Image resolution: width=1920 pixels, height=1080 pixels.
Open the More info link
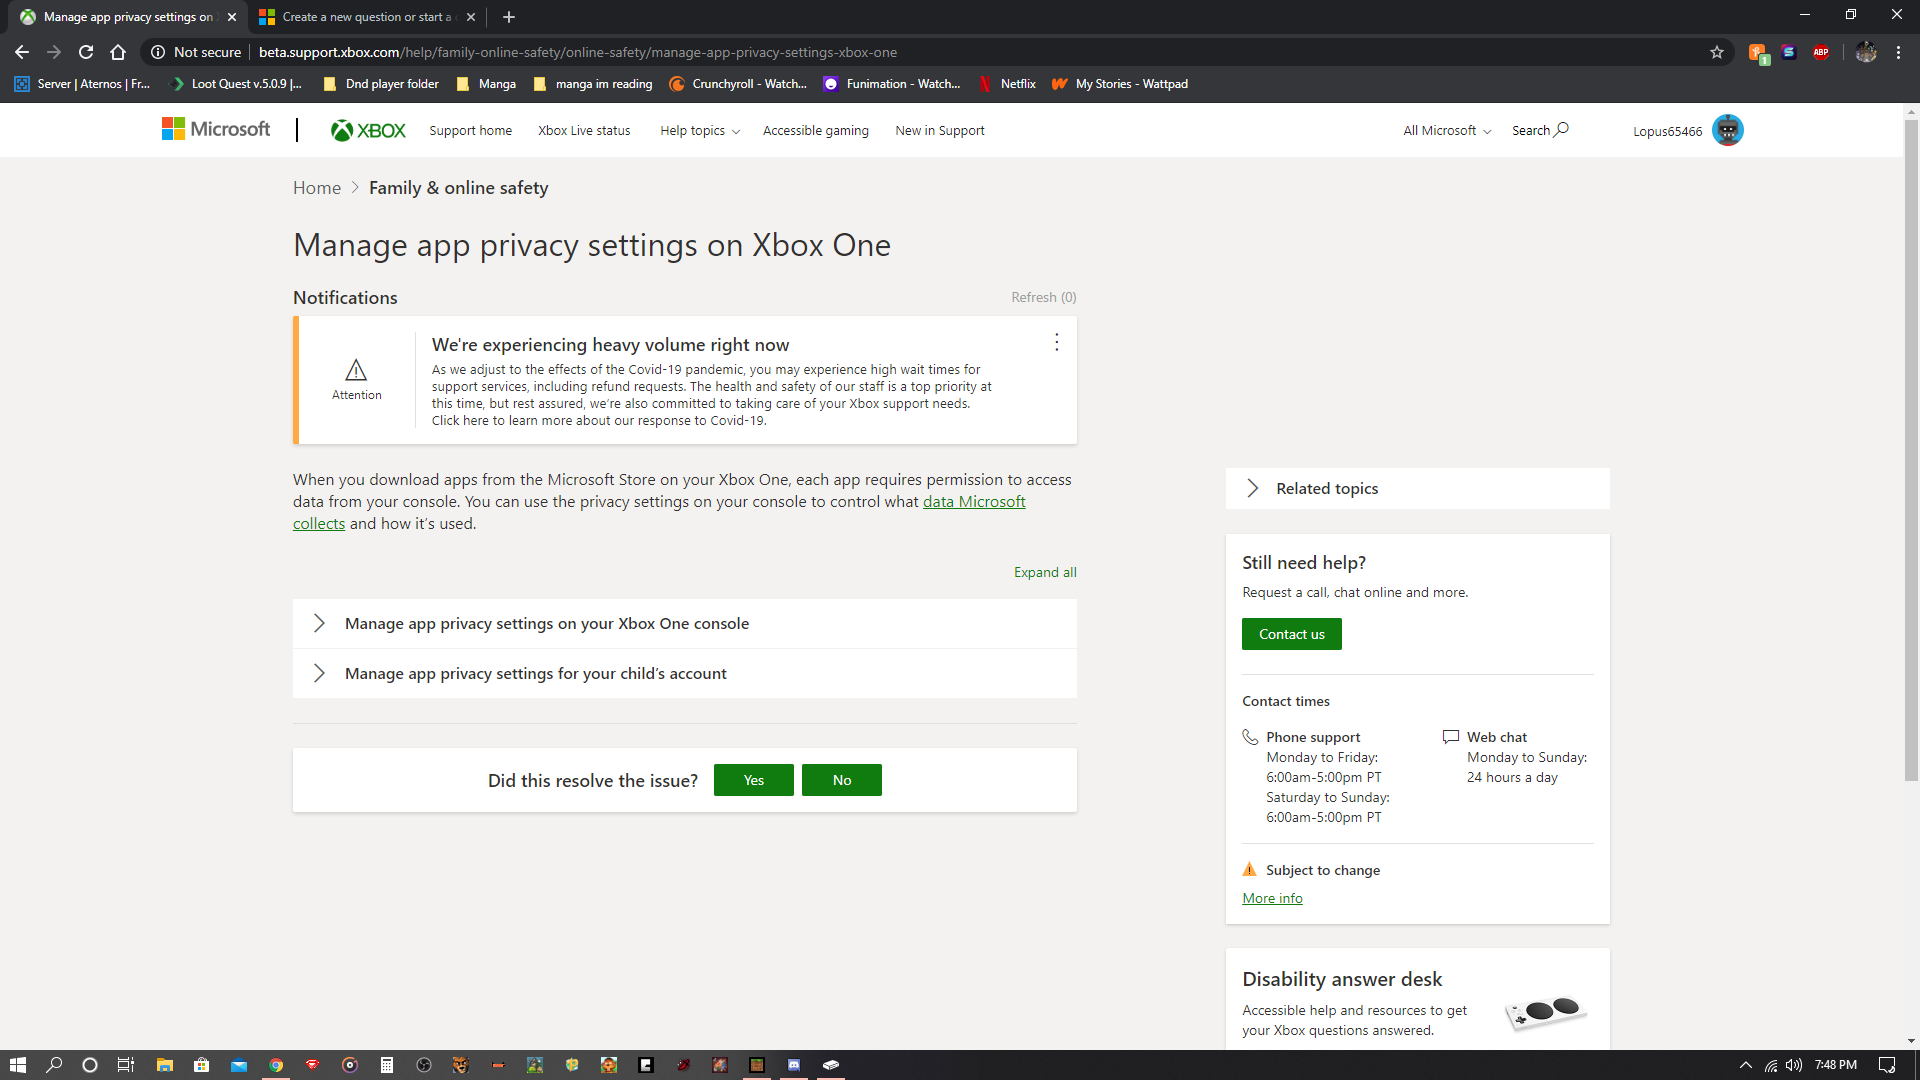[x=1272, y=899]
